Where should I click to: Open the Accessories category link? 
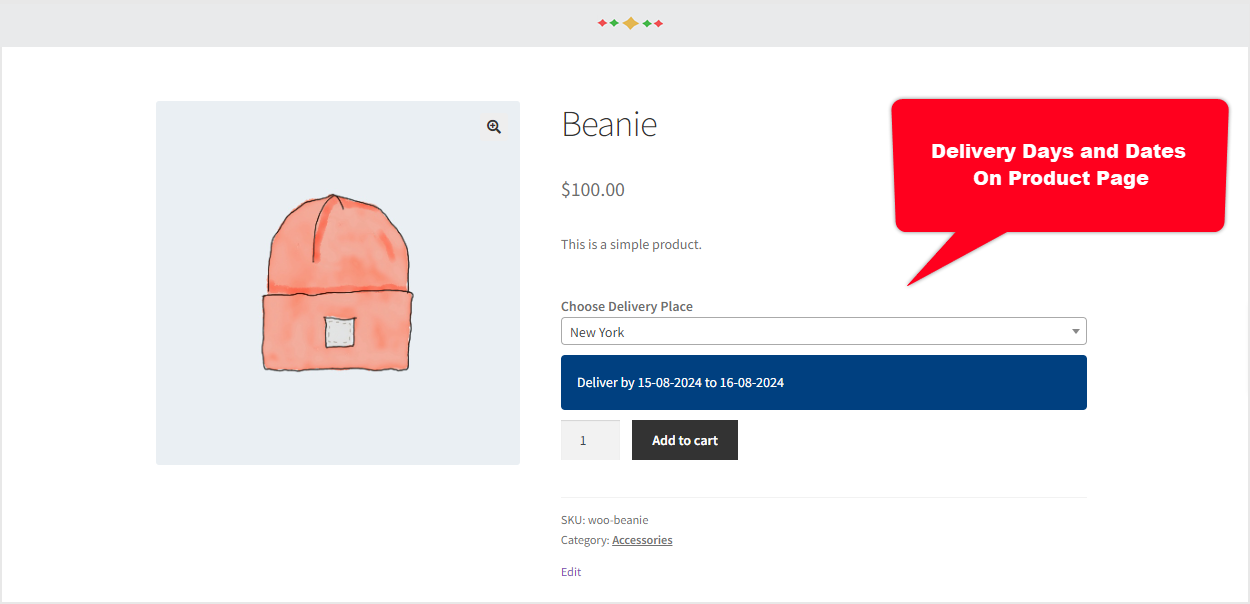tap(642, 539)
